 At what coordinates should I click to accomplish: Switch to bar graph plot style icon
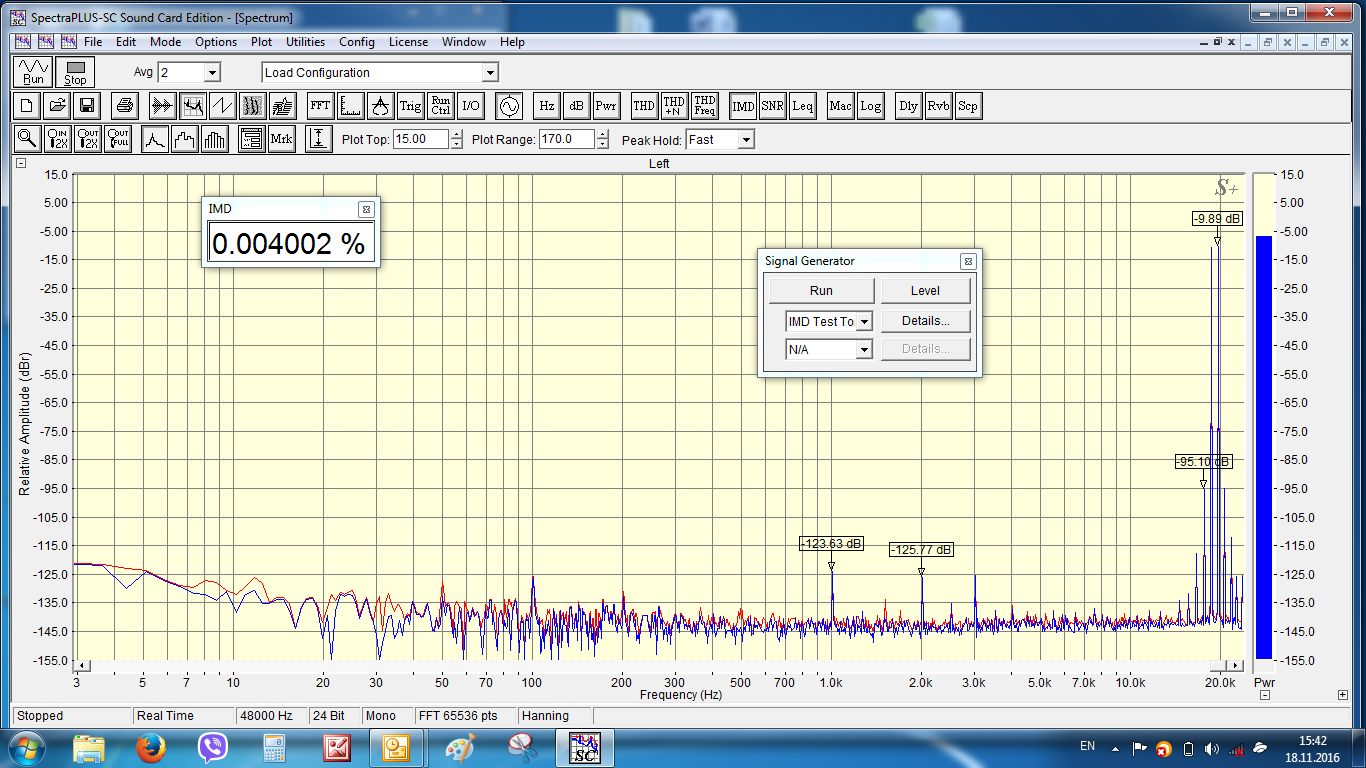[x=215, y=140]
